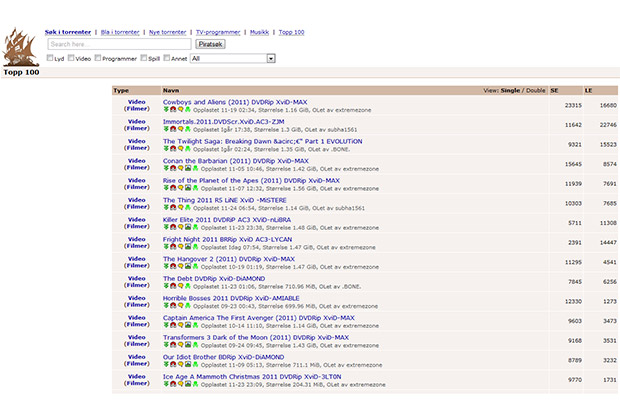Download torrent arrow for Transformers 3

pos(166,345)
